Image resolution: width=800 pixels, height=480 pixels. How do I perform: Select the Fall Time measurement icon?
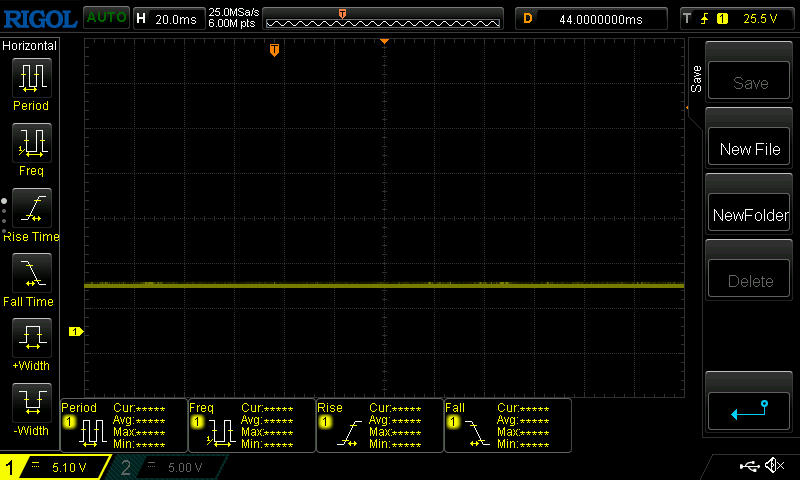32,273
